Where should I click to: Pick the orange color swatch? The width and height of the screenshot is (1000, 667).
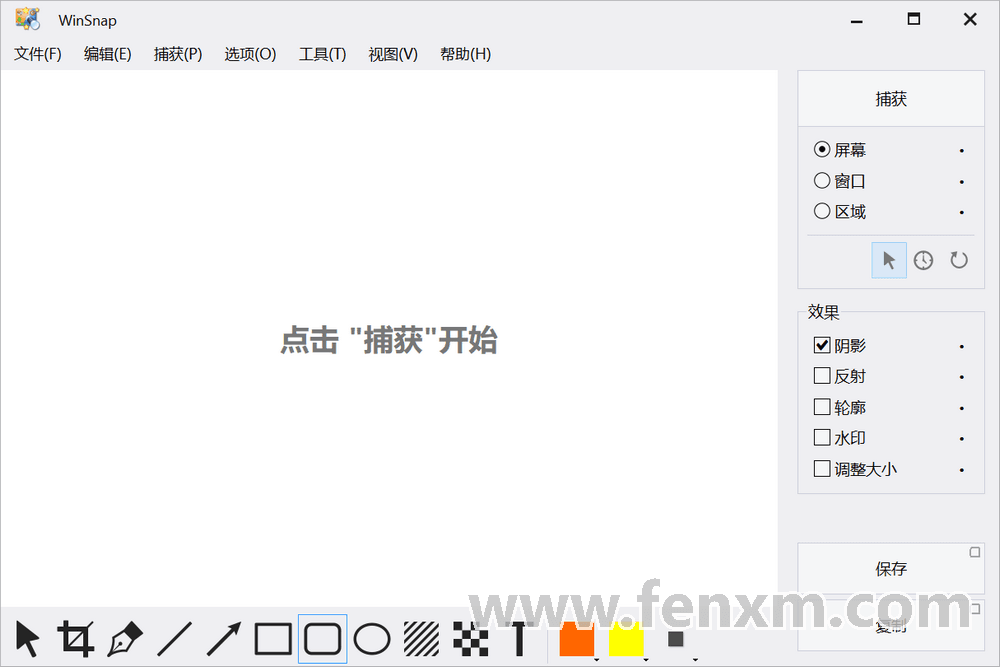tap(576, 638)
